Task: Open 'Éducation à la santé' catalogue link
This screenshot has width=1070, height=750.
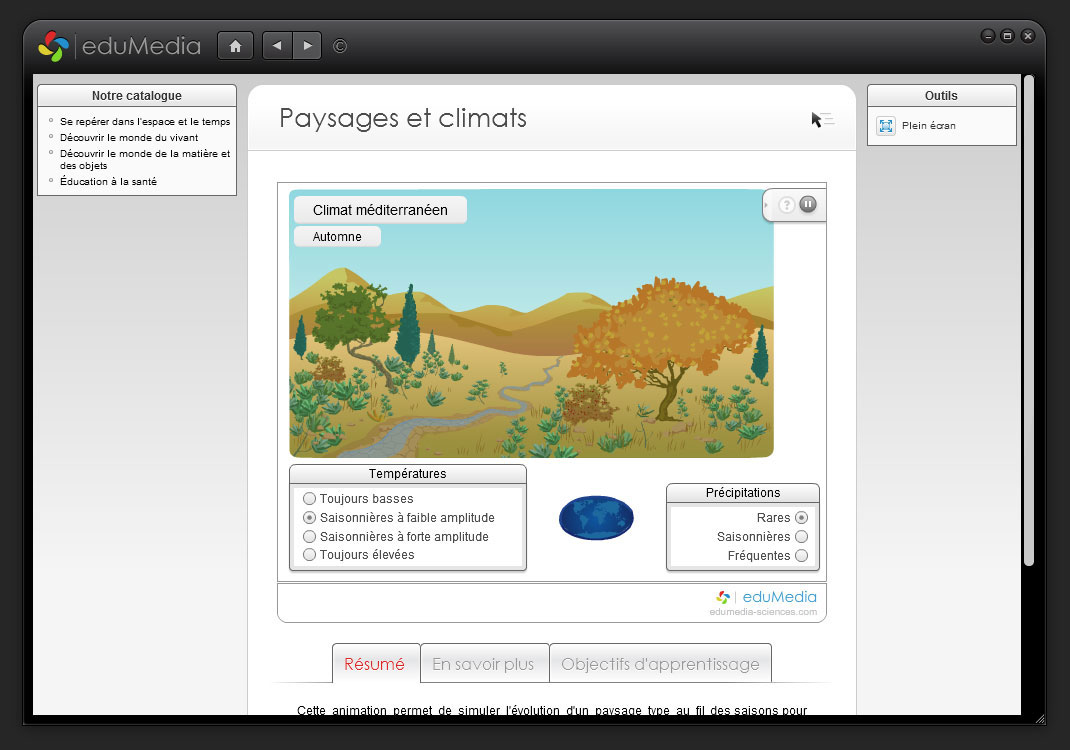Action: coord(108,182)
